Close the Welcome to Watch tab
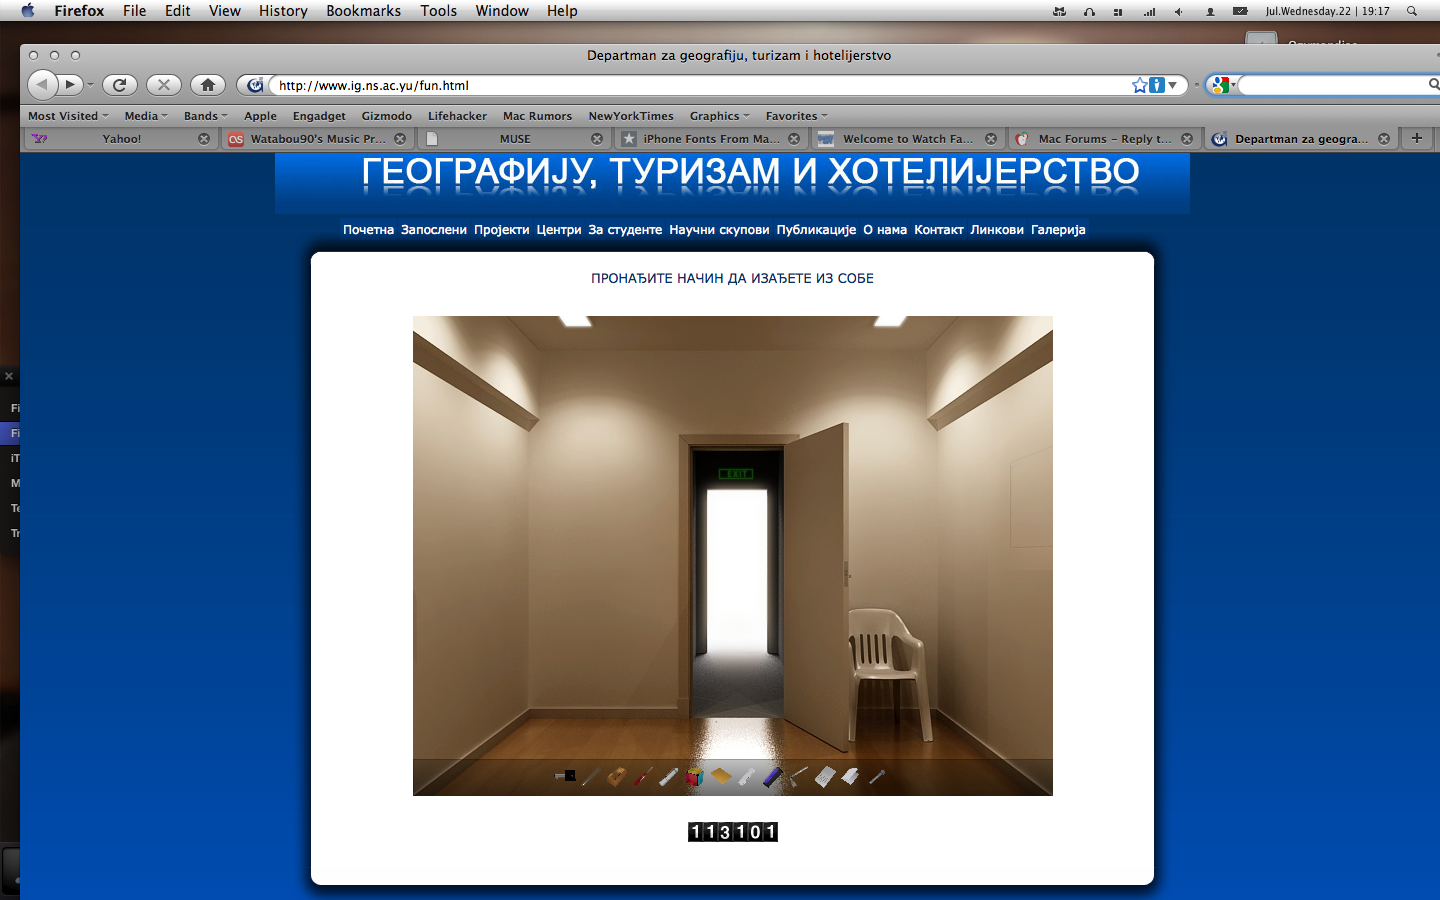This screenshot has height=900, width=1440. [991, 139]
